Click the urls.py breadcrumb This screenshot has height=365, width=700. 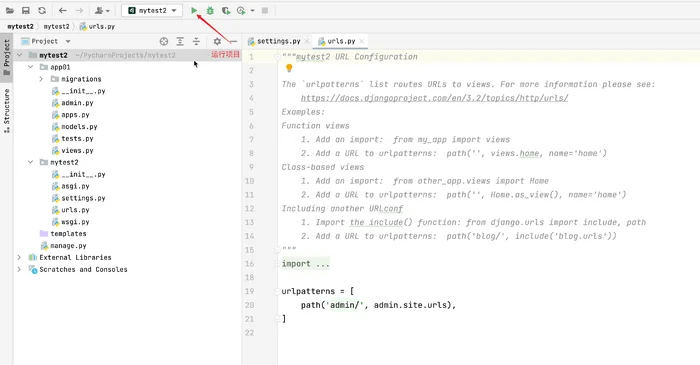coord(97,26)
